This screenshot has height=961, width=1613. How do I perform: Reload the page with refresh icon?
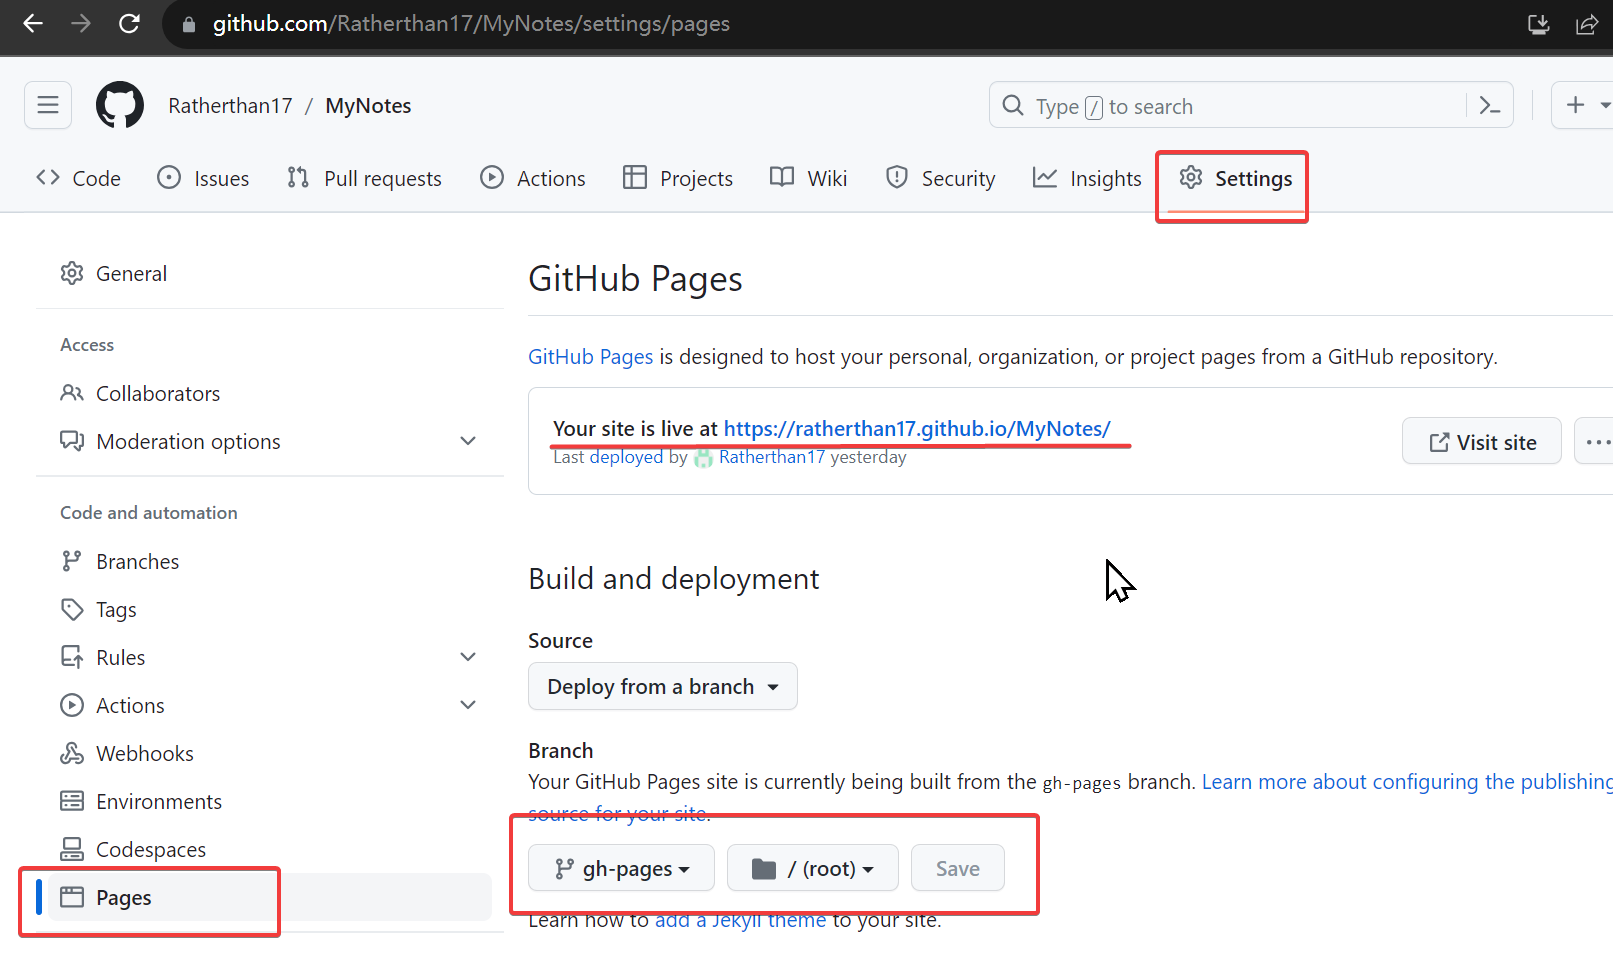tap(129, 23)
